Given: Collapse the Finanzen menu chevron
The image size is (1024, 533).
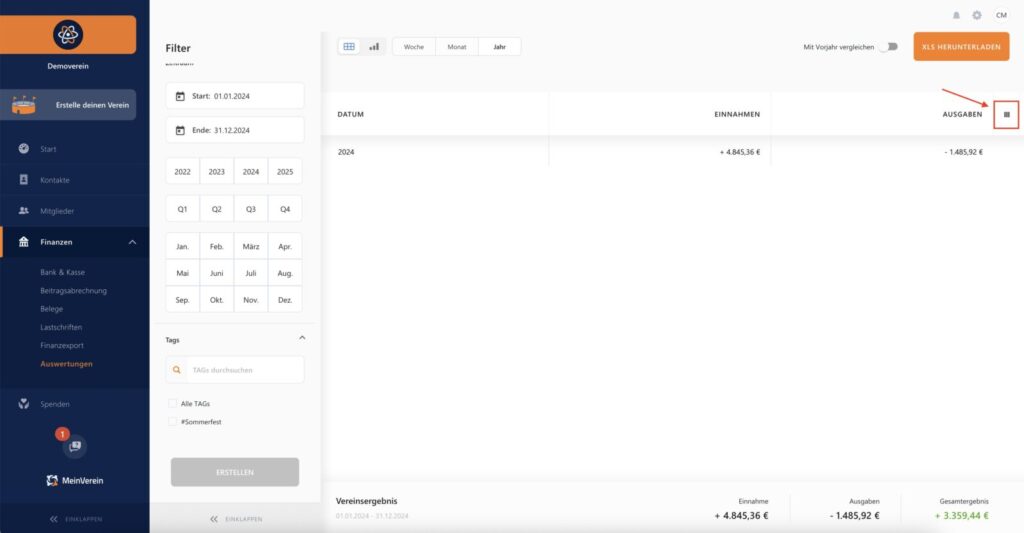Looking at the screenshot, I should coord(133,242).
